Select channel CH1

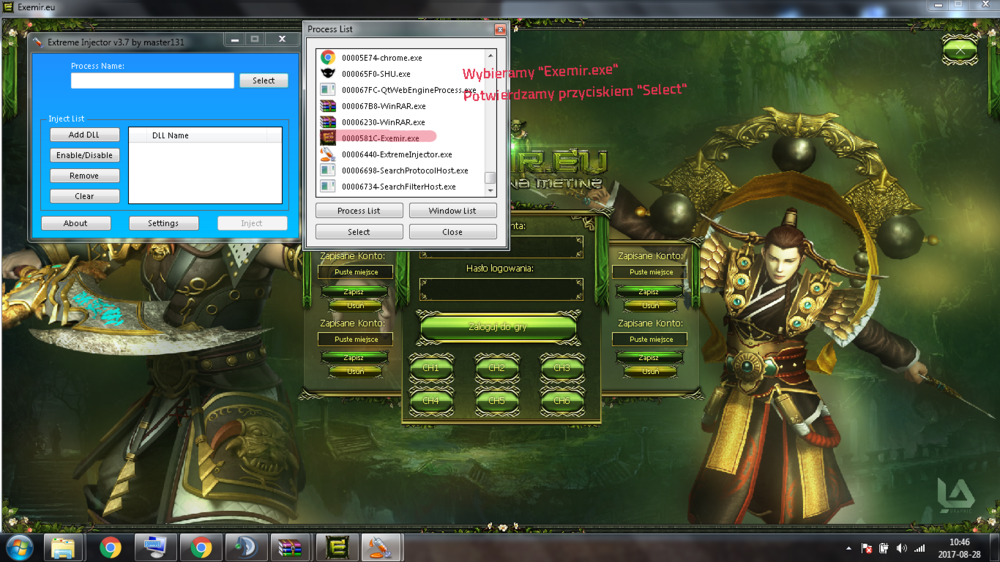[x=430, y=368]
